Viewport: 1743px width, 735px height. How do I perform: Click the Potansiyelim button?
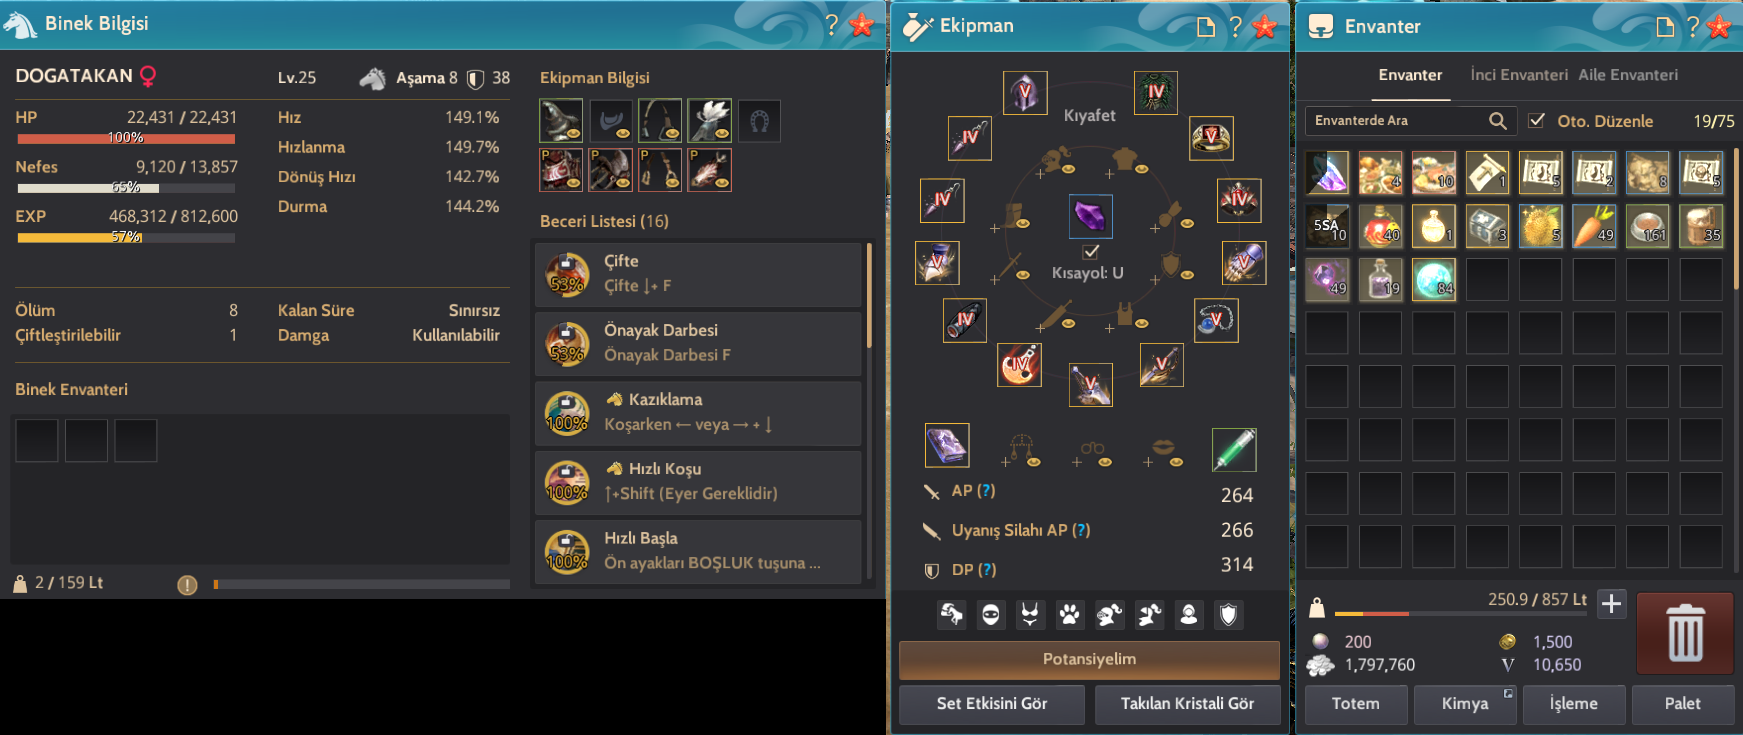coord(1089,660)
